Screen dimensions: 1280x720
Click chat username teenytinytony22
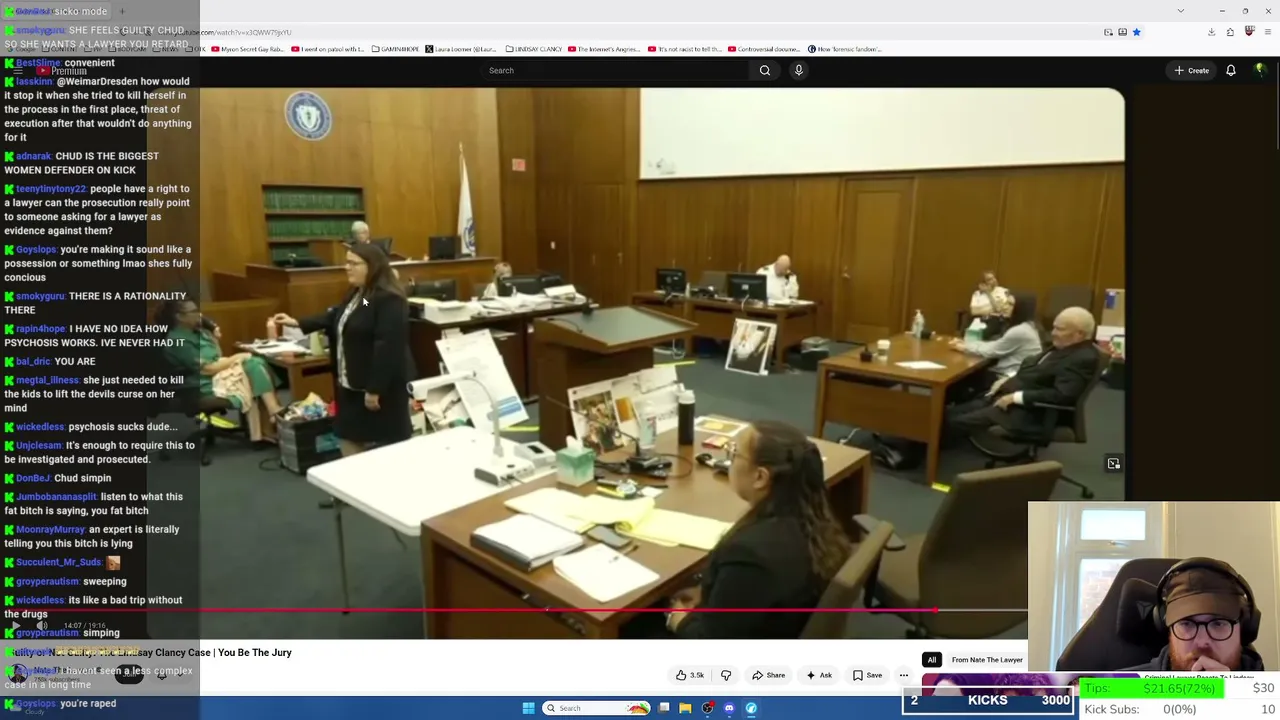click(51, 189)
